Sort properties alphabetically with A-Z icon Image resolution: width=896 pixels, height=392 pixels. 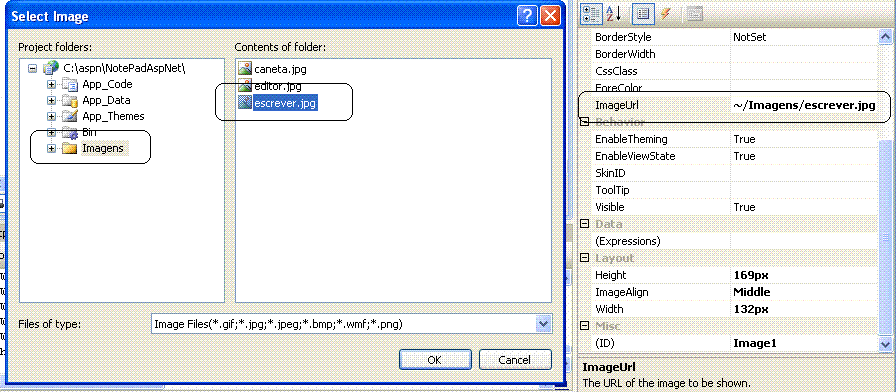[614, 13]
